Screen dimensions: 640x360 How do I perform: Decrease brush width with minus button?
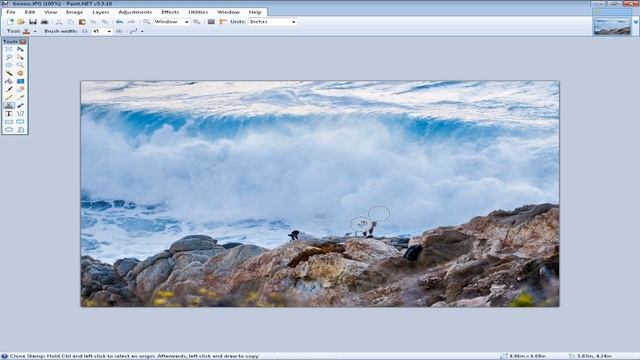pos(85,31)
